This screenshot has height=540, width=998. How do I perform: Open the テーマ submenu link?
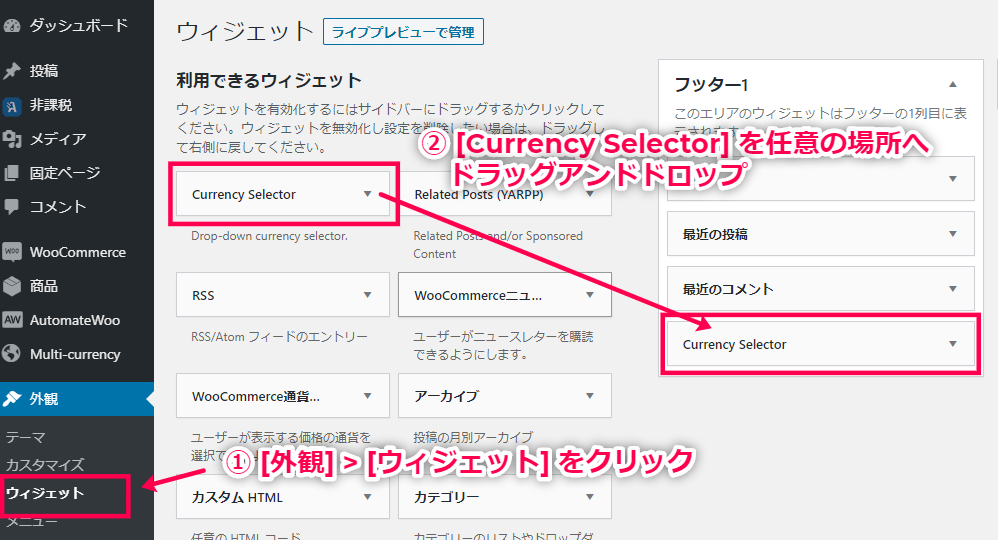(25, 437)
